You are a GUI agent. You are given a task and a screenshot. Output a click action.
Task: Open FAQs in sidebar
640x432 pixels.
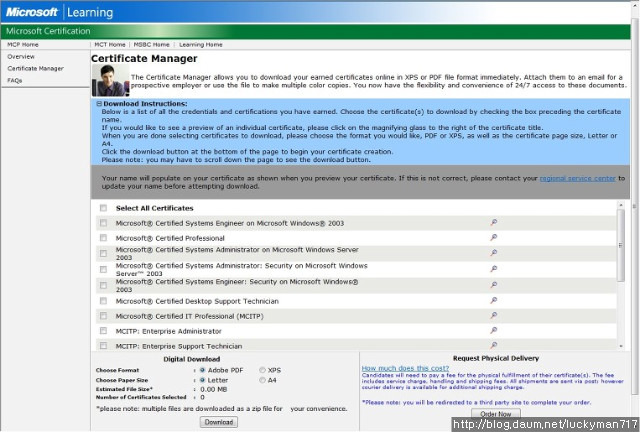click(15, 80)
